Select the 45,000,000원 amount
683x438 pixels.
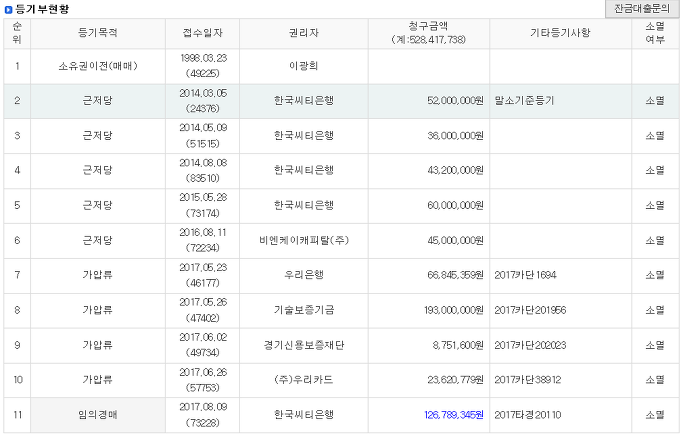[x=455, y=240]
